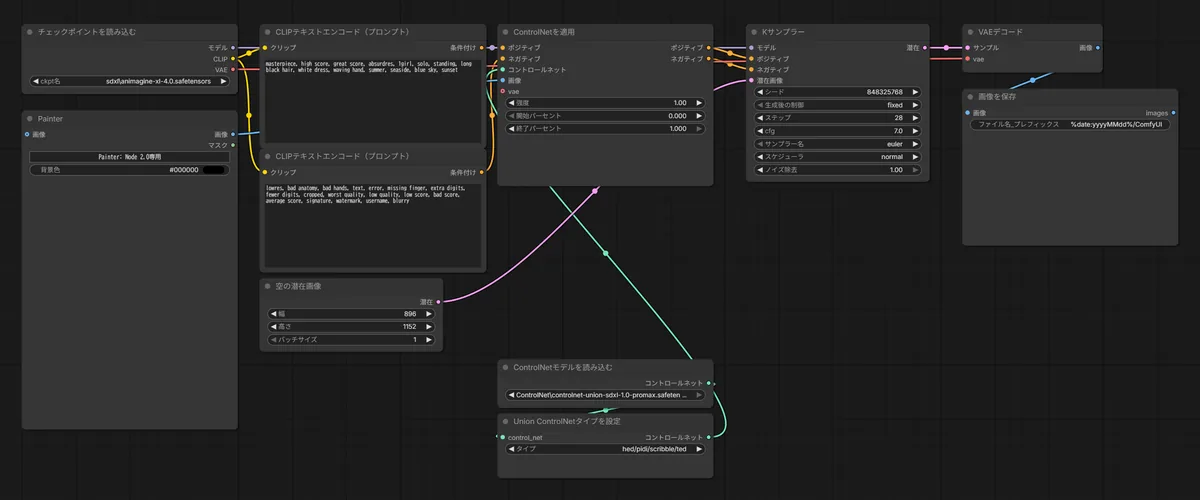The image size is (1200, 500).
Task: Click the ノイズ除去 1.00 slider field
Action: (x=840, y=170)
